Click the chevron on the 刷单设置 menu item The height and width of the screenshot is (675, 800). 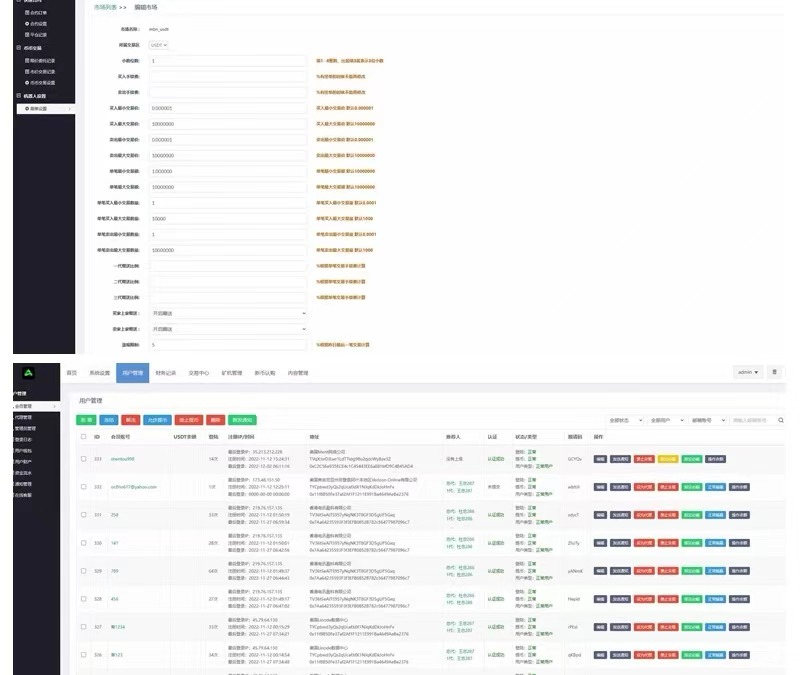click(69, 109)
